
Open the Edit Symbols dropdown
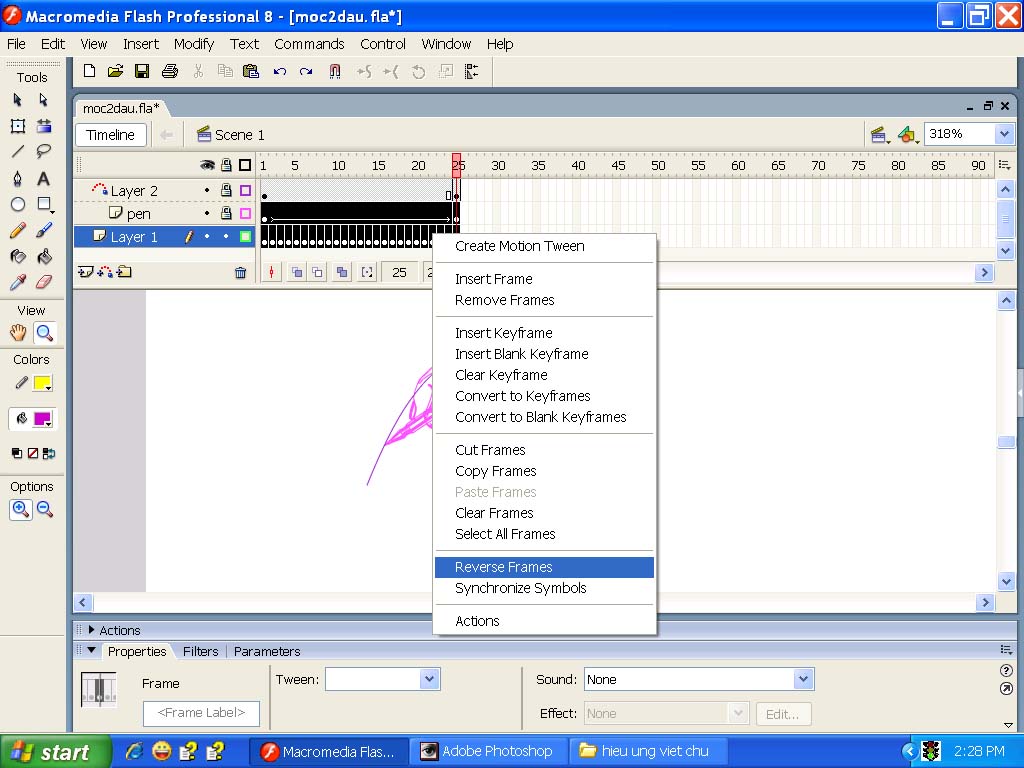tap(908, 135)
